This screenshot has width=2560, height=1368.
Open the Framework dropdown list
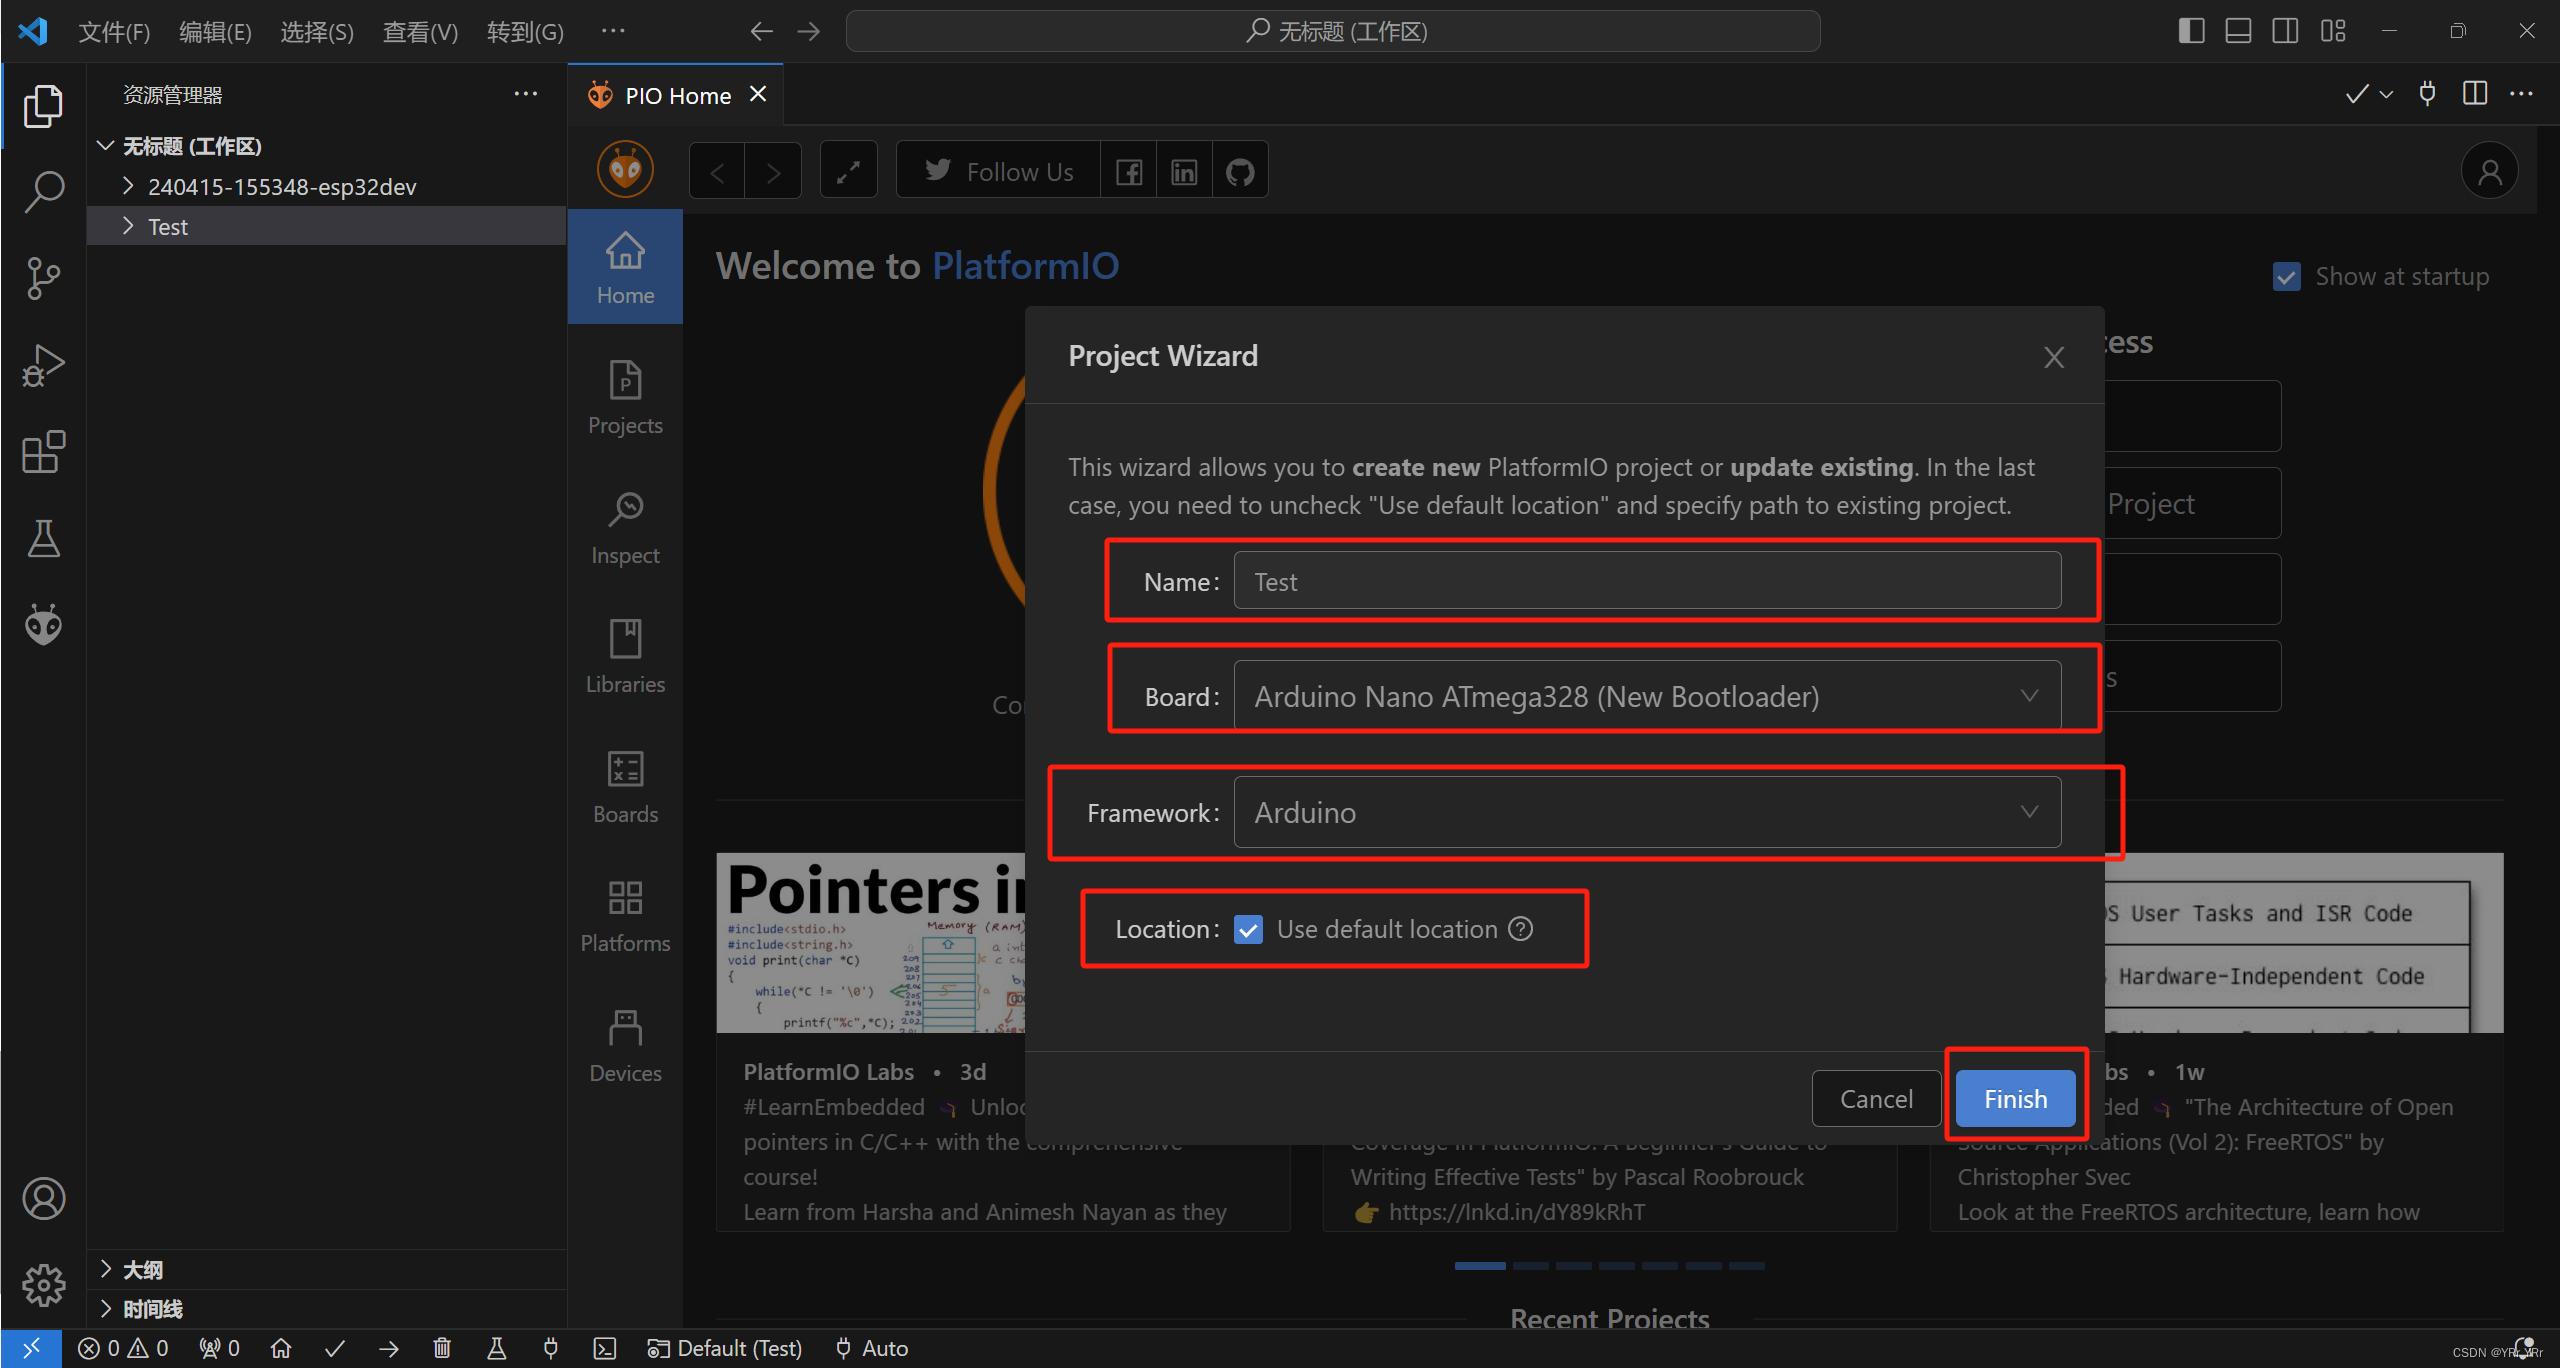[1646, 812]
